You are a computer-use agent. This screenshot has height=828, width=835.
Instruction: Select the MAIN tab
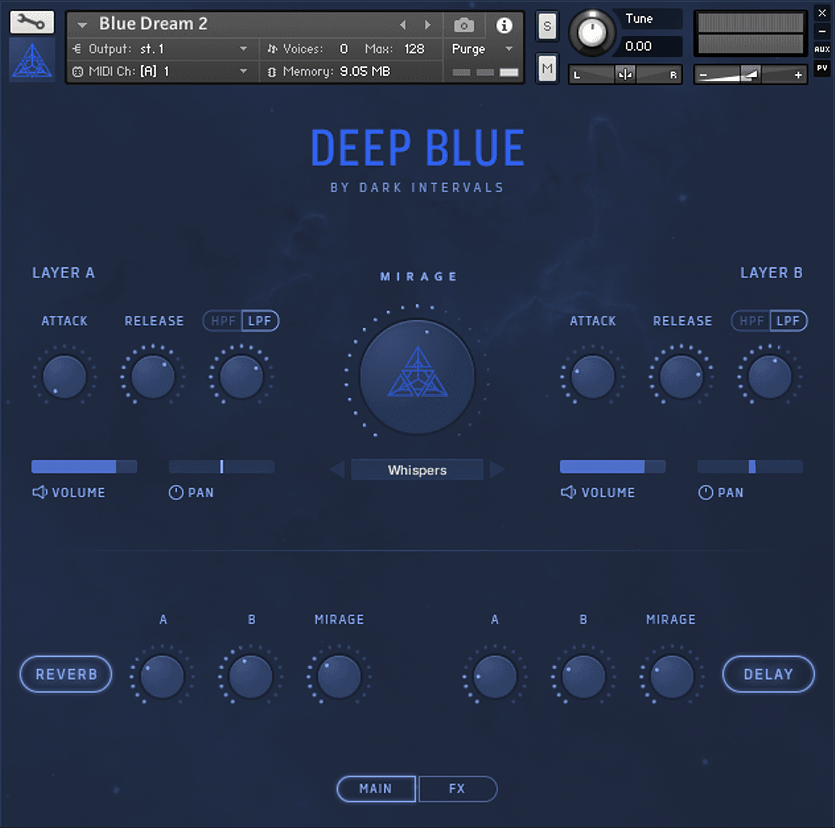376,789
